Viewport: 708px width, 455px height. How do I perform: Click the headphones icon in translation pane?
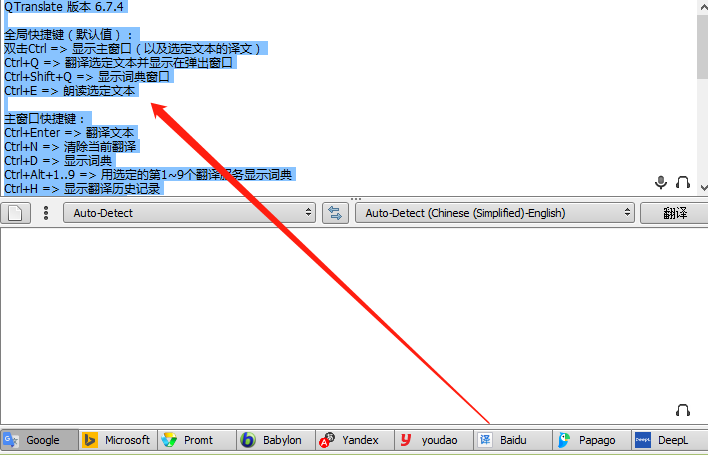(683, 410)
